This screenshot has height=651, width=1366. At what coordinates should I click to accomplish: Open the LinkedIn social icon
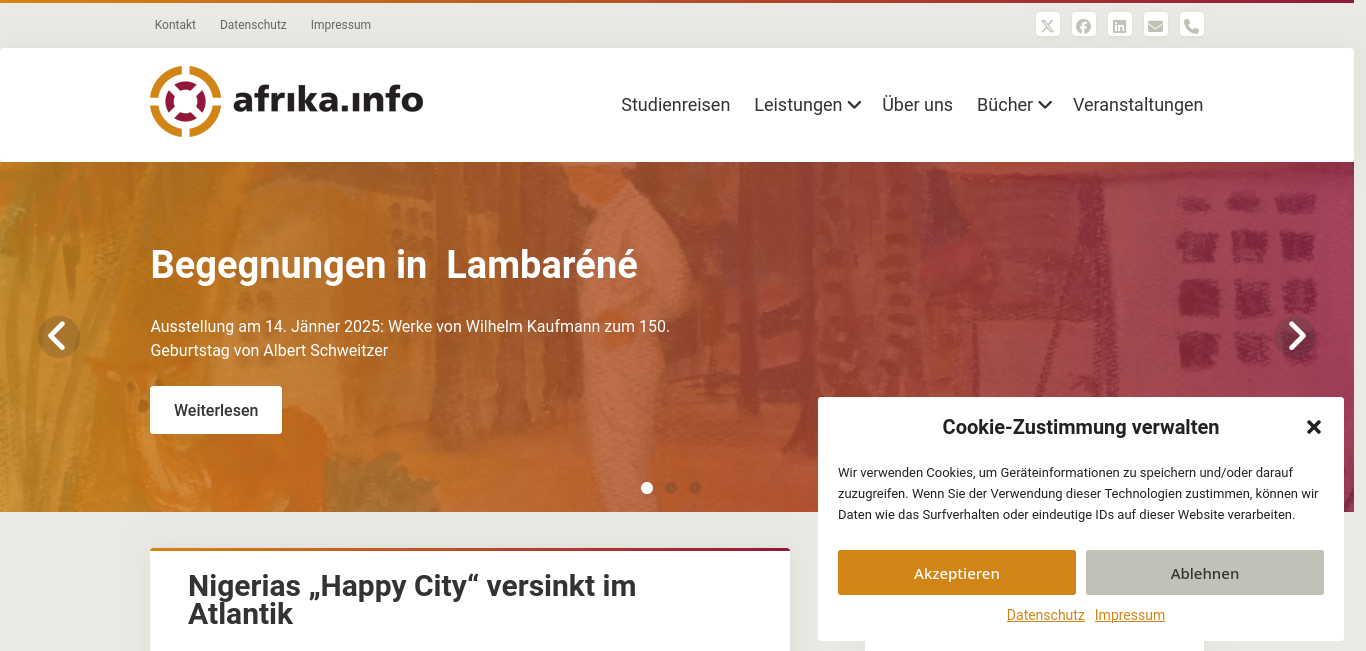click(x=1119, y=25)
